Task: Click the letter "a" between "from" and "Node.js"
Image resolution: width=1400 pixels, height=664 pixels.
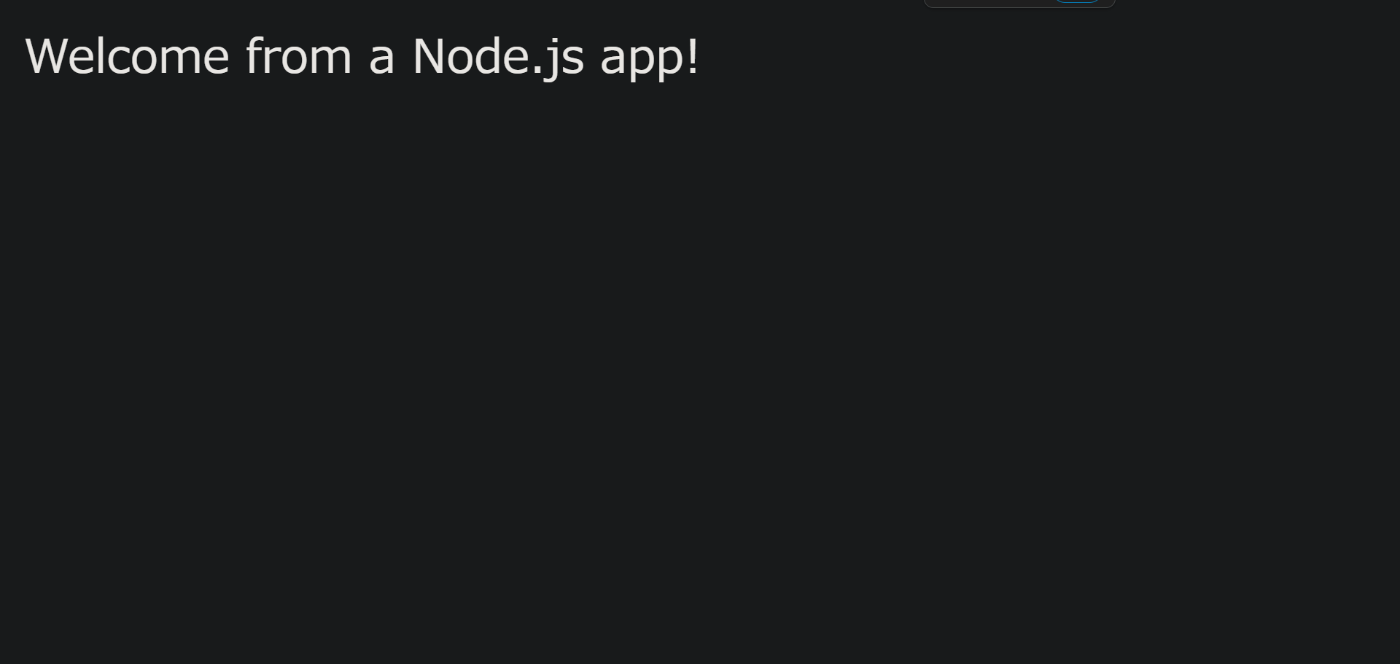Action: point(383,60)
